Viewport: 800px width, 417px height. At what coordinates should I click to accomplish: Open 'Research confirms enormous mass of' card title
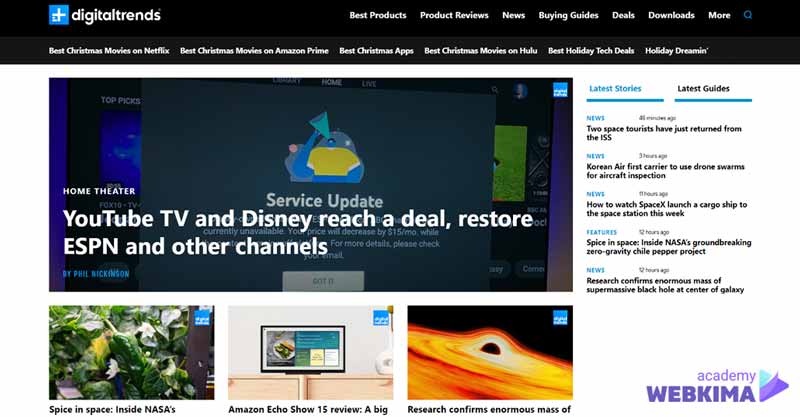489,409
